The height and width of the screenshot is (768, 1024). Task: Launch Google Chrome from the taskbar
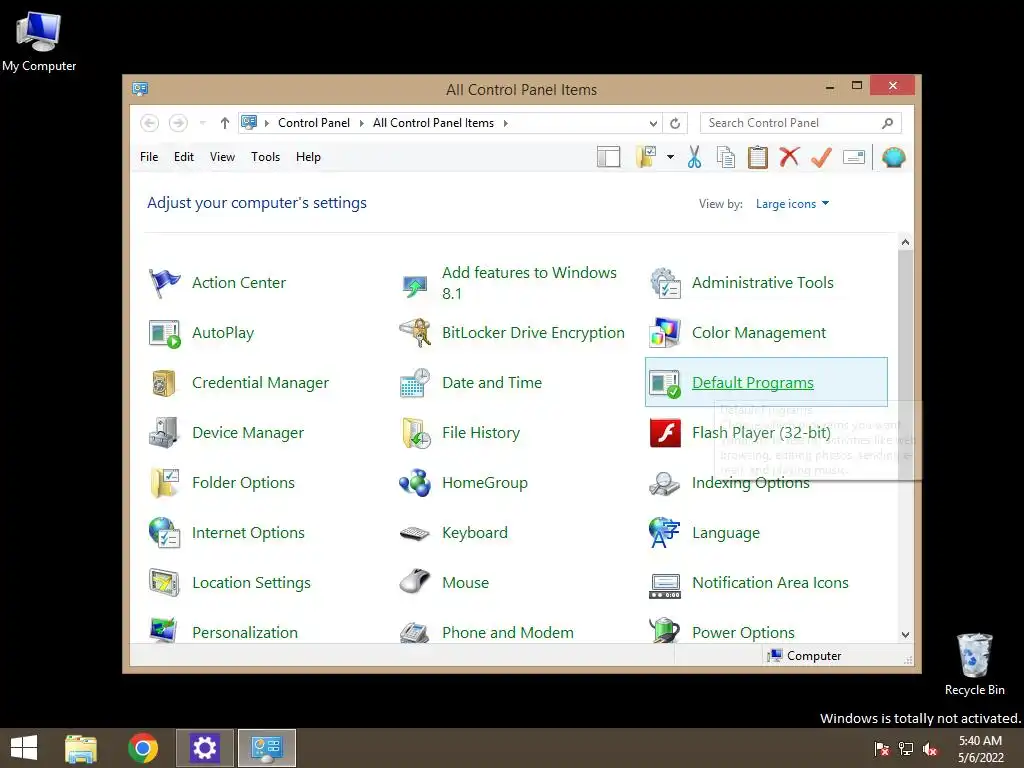click(x=142, y=748)
